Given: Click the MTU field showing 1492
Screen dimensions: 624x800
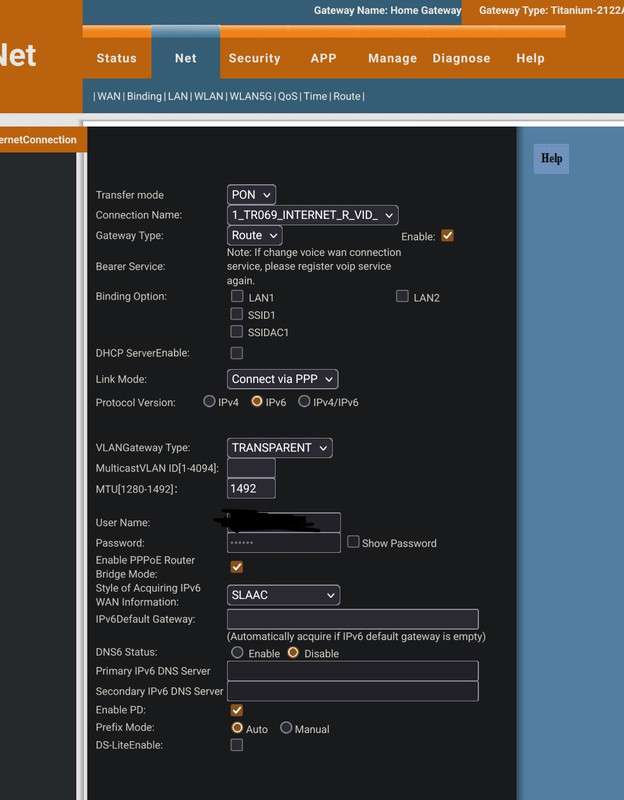Looking at the screenshot, I should point(251,488).
